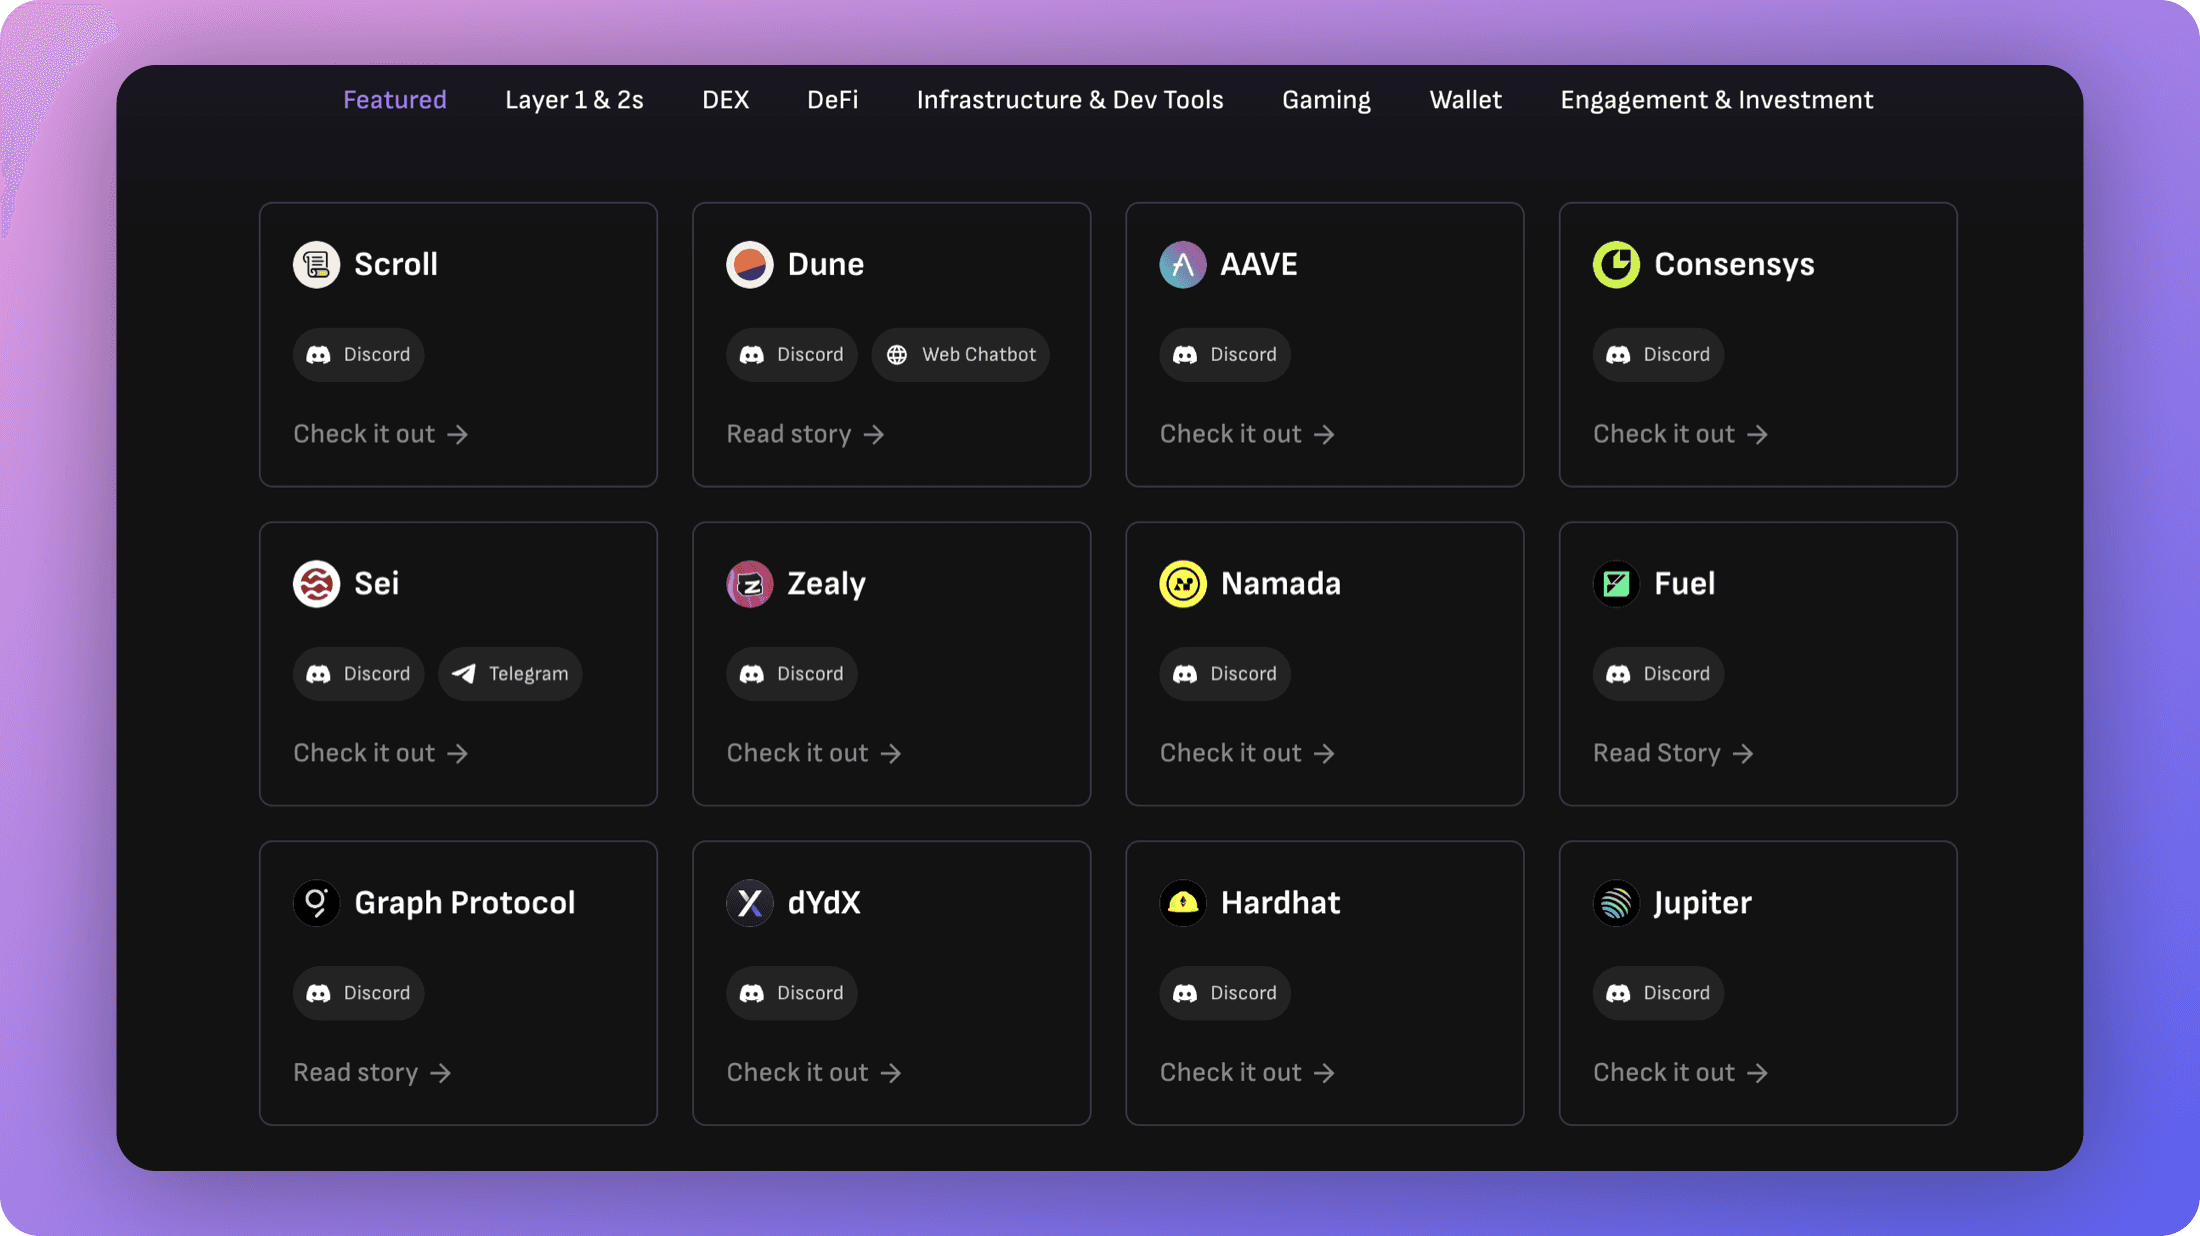Switch to the Layer 1 & 2s tab
Screen dimensions: 2200x1236
pyautogui.click(x=574, y=100)
